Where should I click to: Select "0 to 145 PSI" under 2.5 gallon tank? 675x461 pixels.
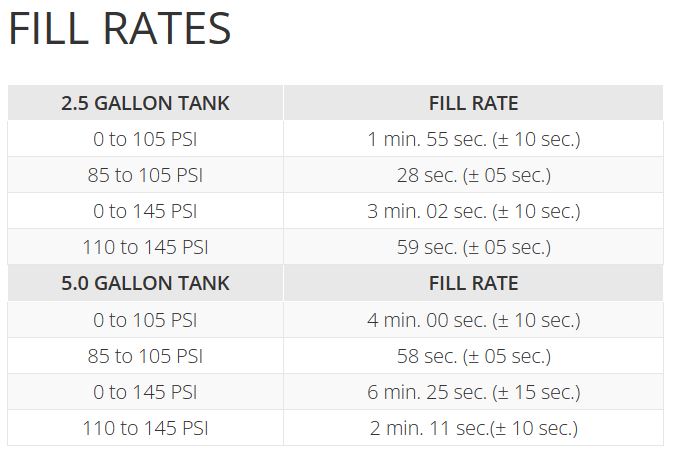point(145,211)
